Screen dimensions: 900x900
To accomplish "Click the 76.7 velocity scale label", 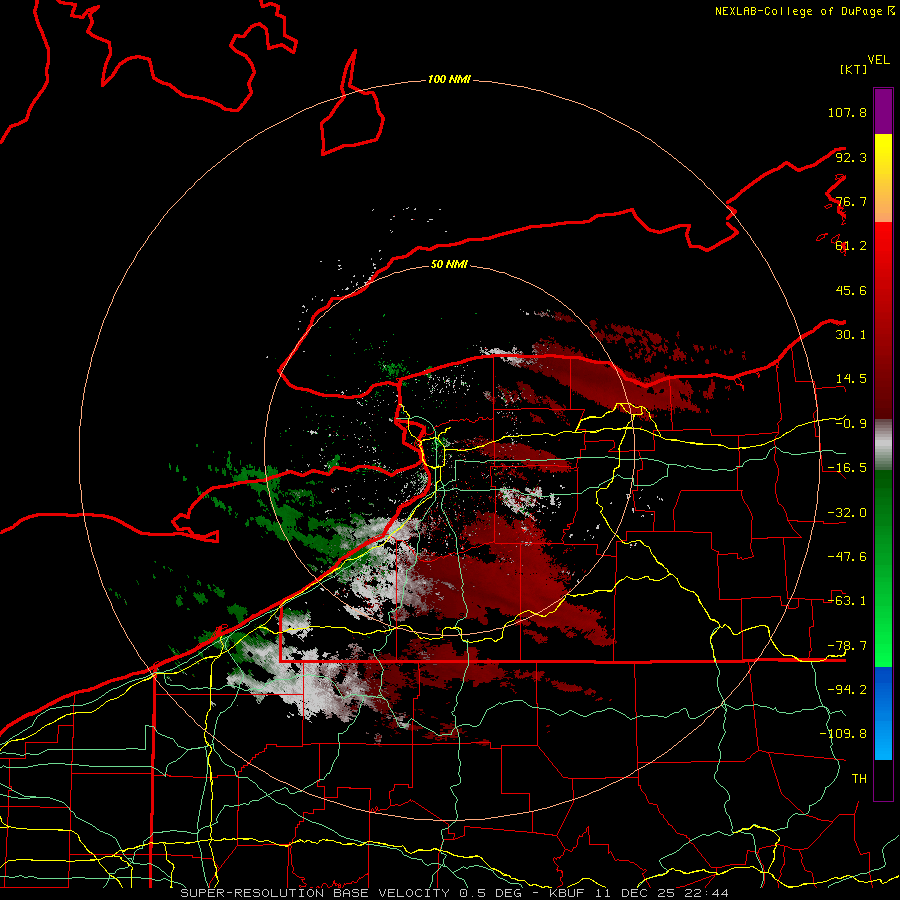I will tap(851, 201).
